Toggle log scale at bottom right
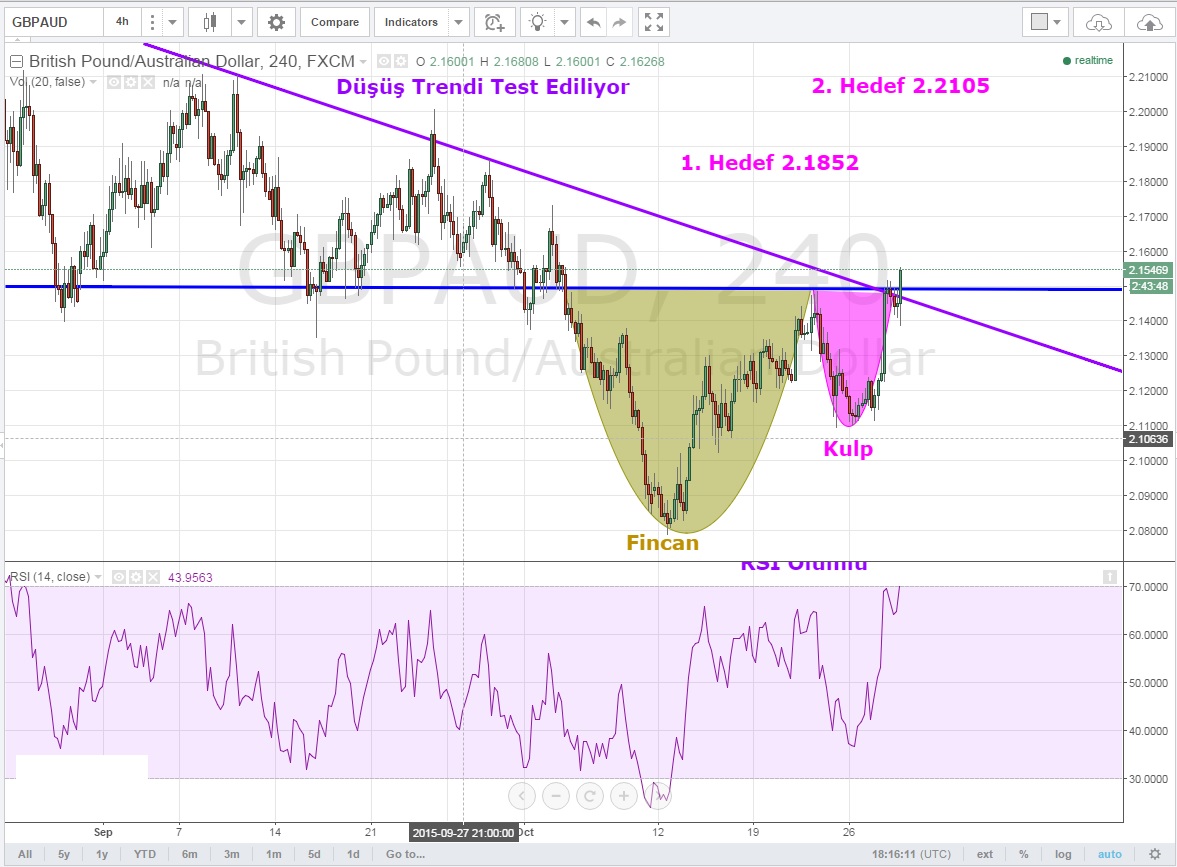 pos(1062,854)
